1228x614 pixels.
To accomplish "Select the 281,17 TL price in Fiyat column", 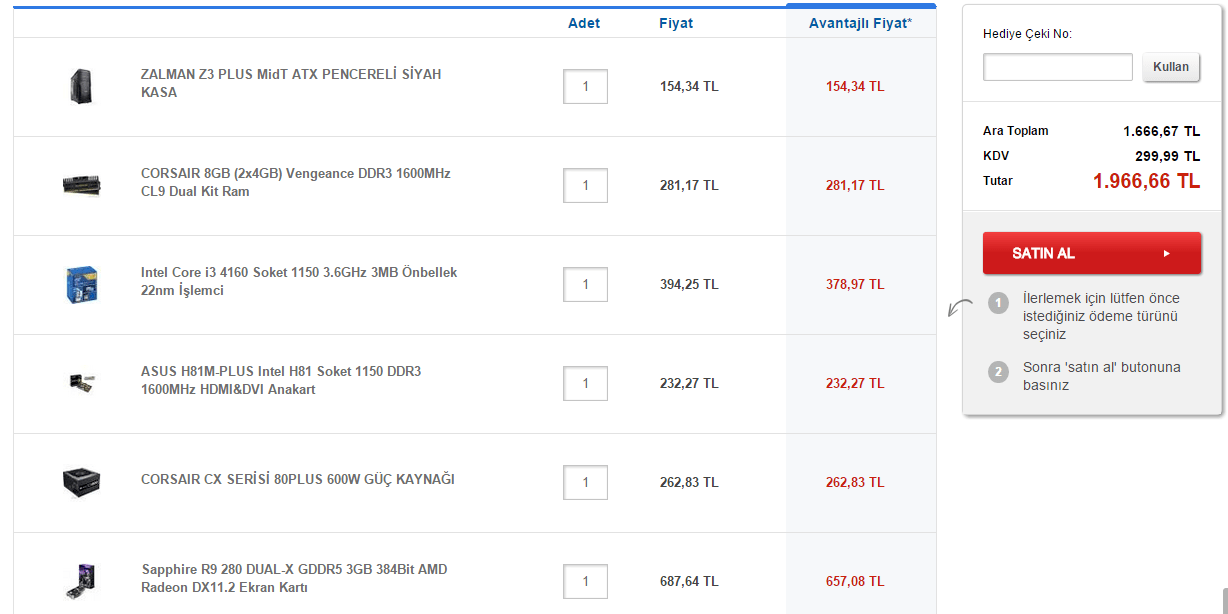I will pos(689,185).
